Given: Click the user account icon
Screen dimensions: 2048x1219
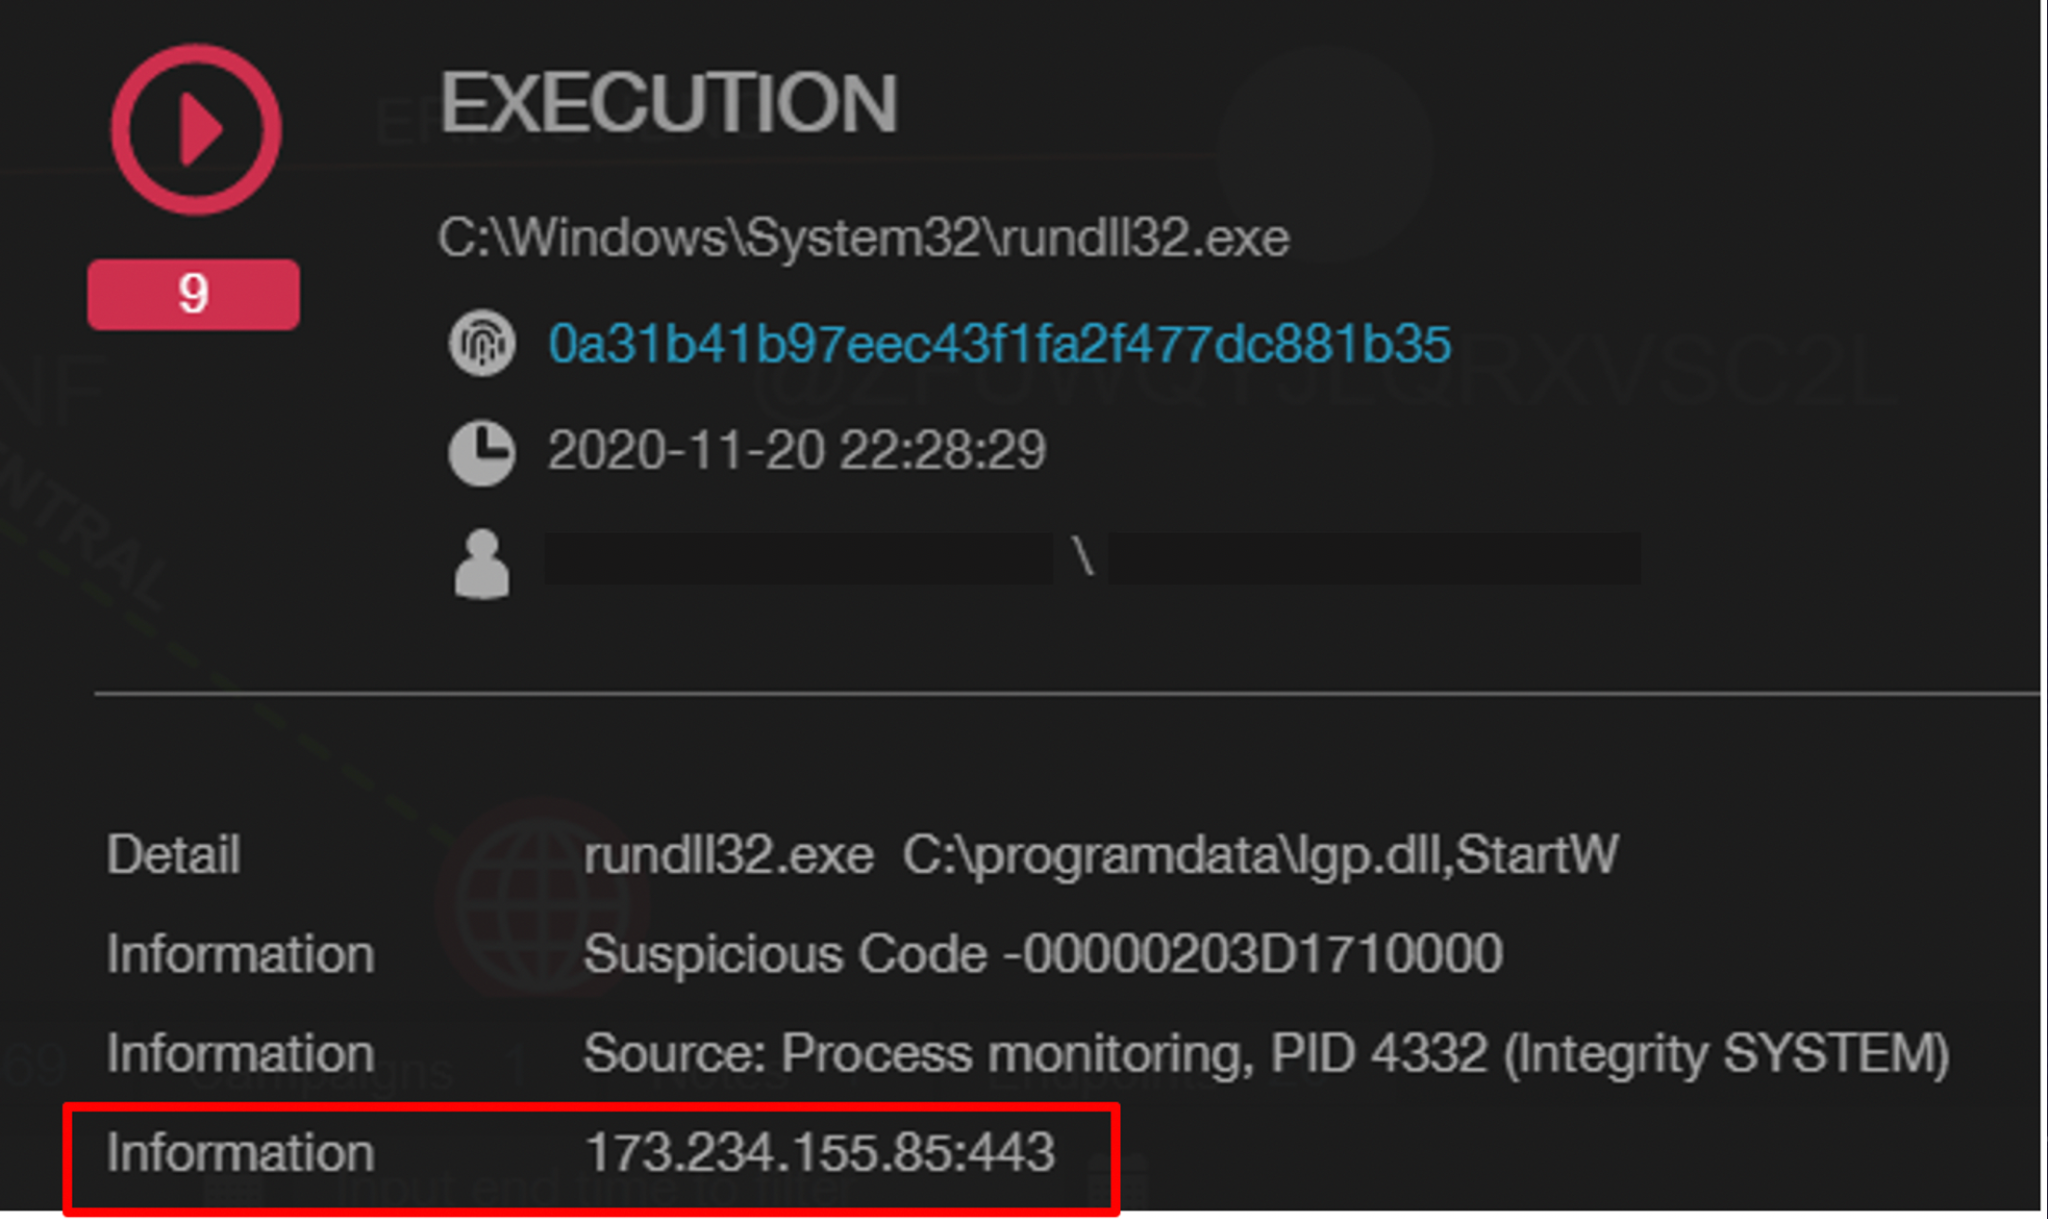Looking at the screenshot, I should (x=482, y=563).
